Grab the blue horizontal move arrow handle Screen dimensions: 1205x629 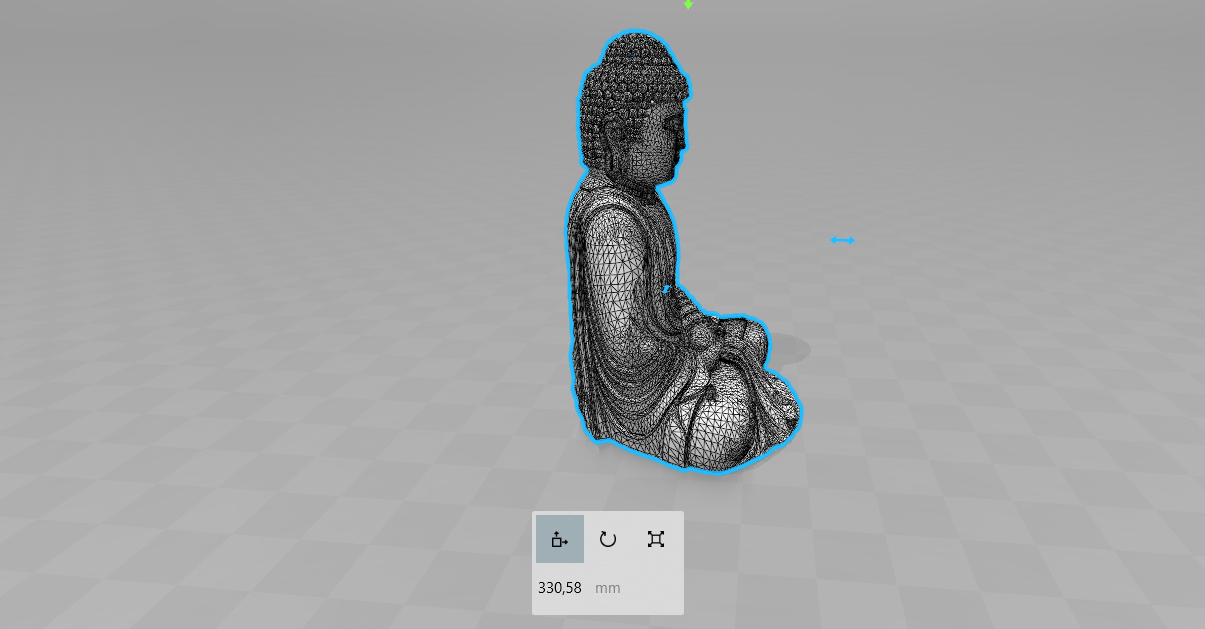843,240
